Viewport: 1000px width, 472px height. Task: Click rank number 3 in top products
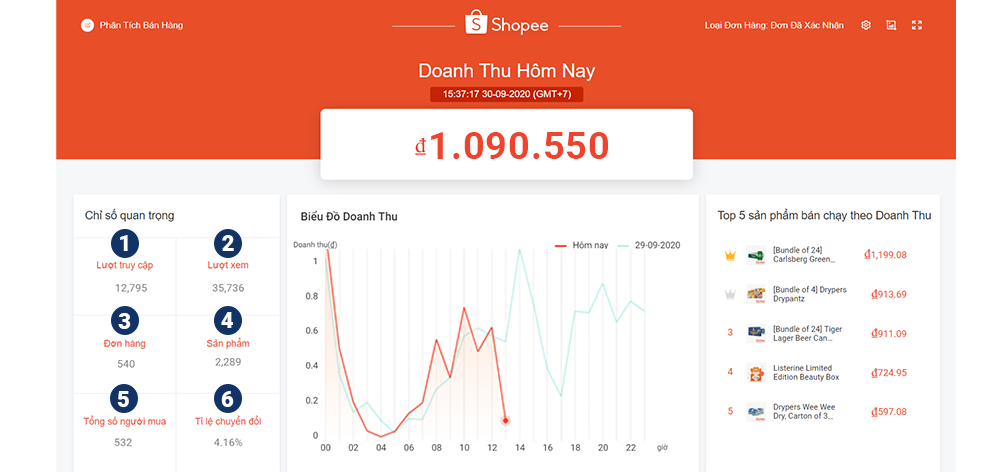730,333
